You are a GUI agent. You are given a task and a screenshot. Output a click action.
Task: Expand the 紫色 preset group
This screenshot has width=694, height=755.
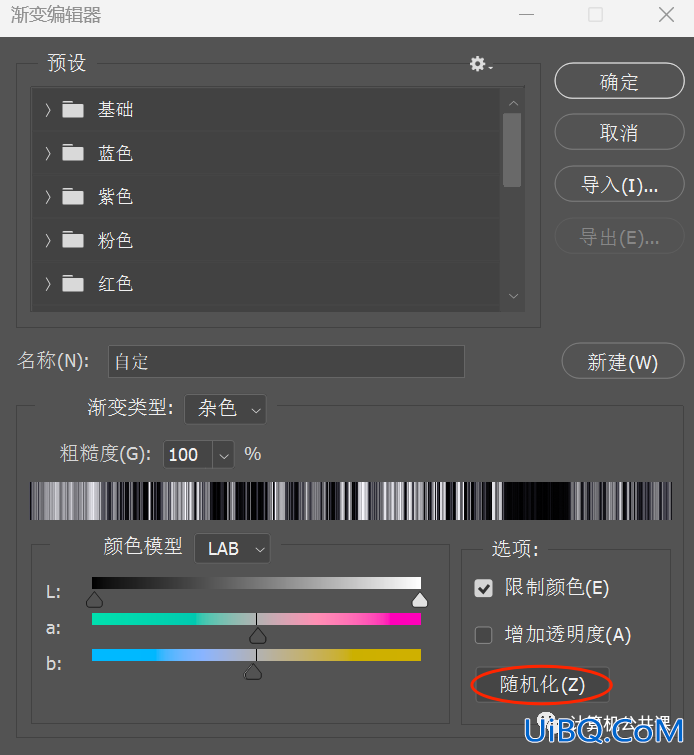(48, 197)
